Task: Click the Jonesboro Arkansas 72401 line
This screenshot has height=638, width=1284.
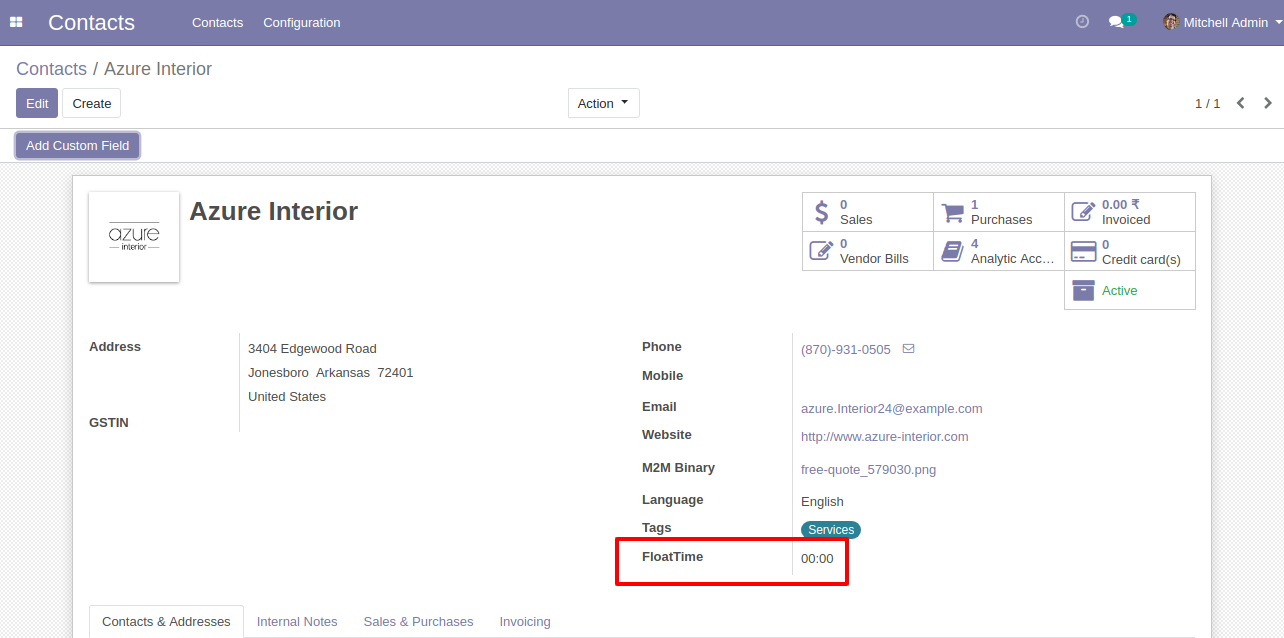Action: tap(331, 372)
